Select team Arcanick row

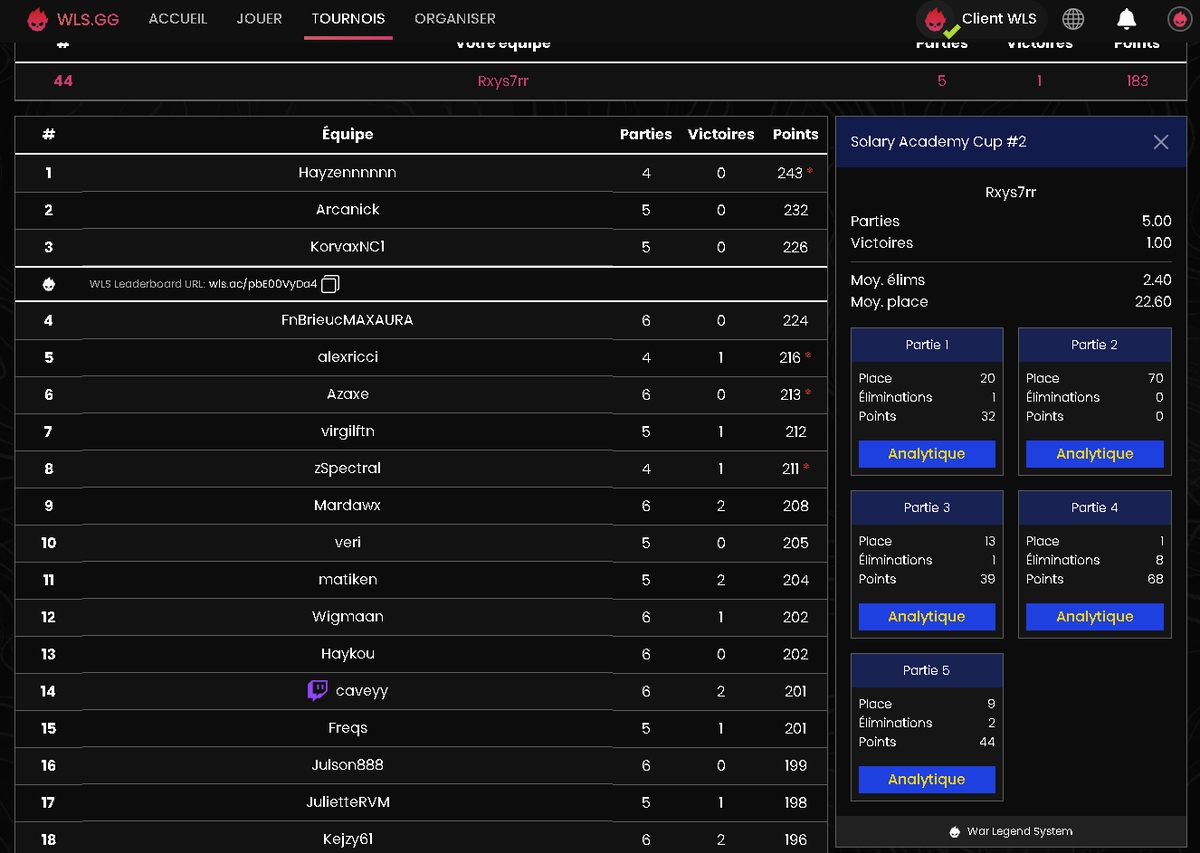pos(421,210)
